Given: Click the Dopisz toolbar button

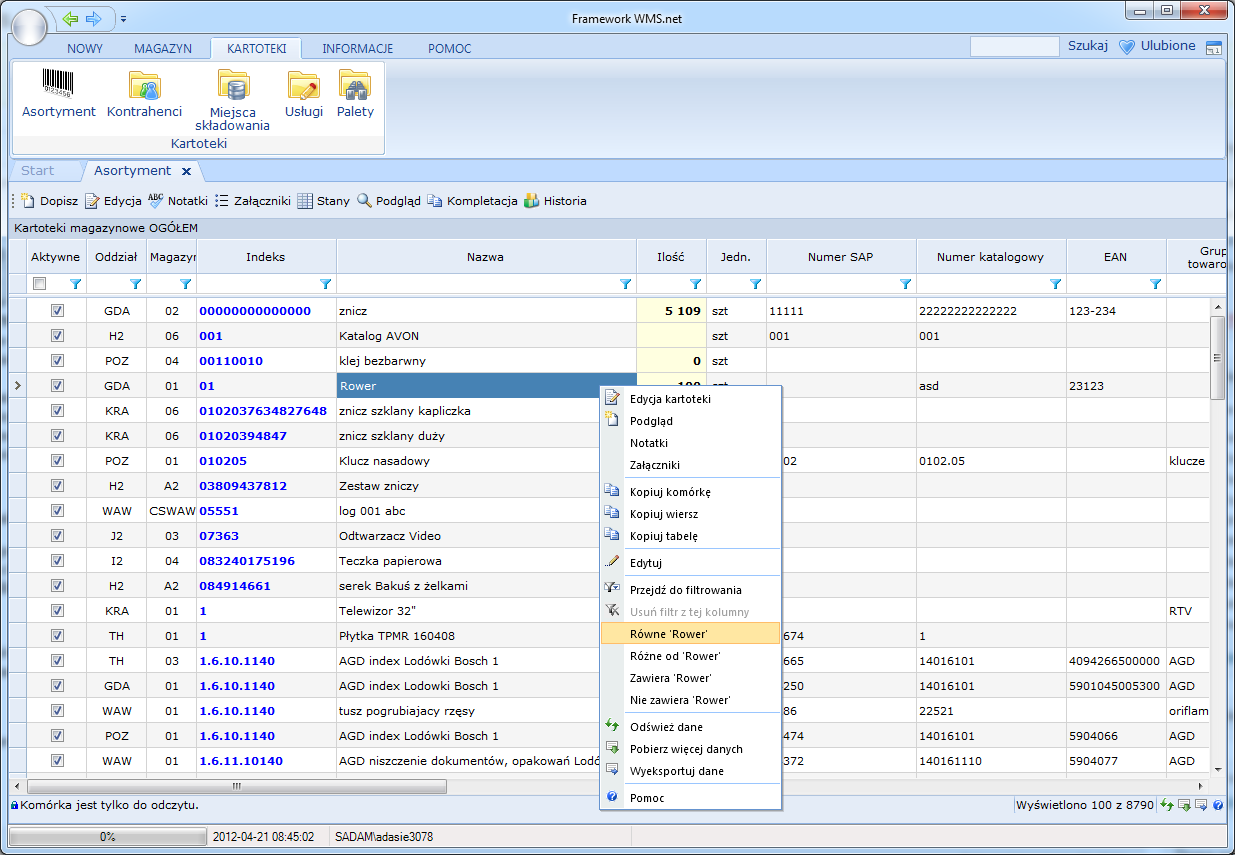Looking at the screenshot, I should (x=49, y=201).
